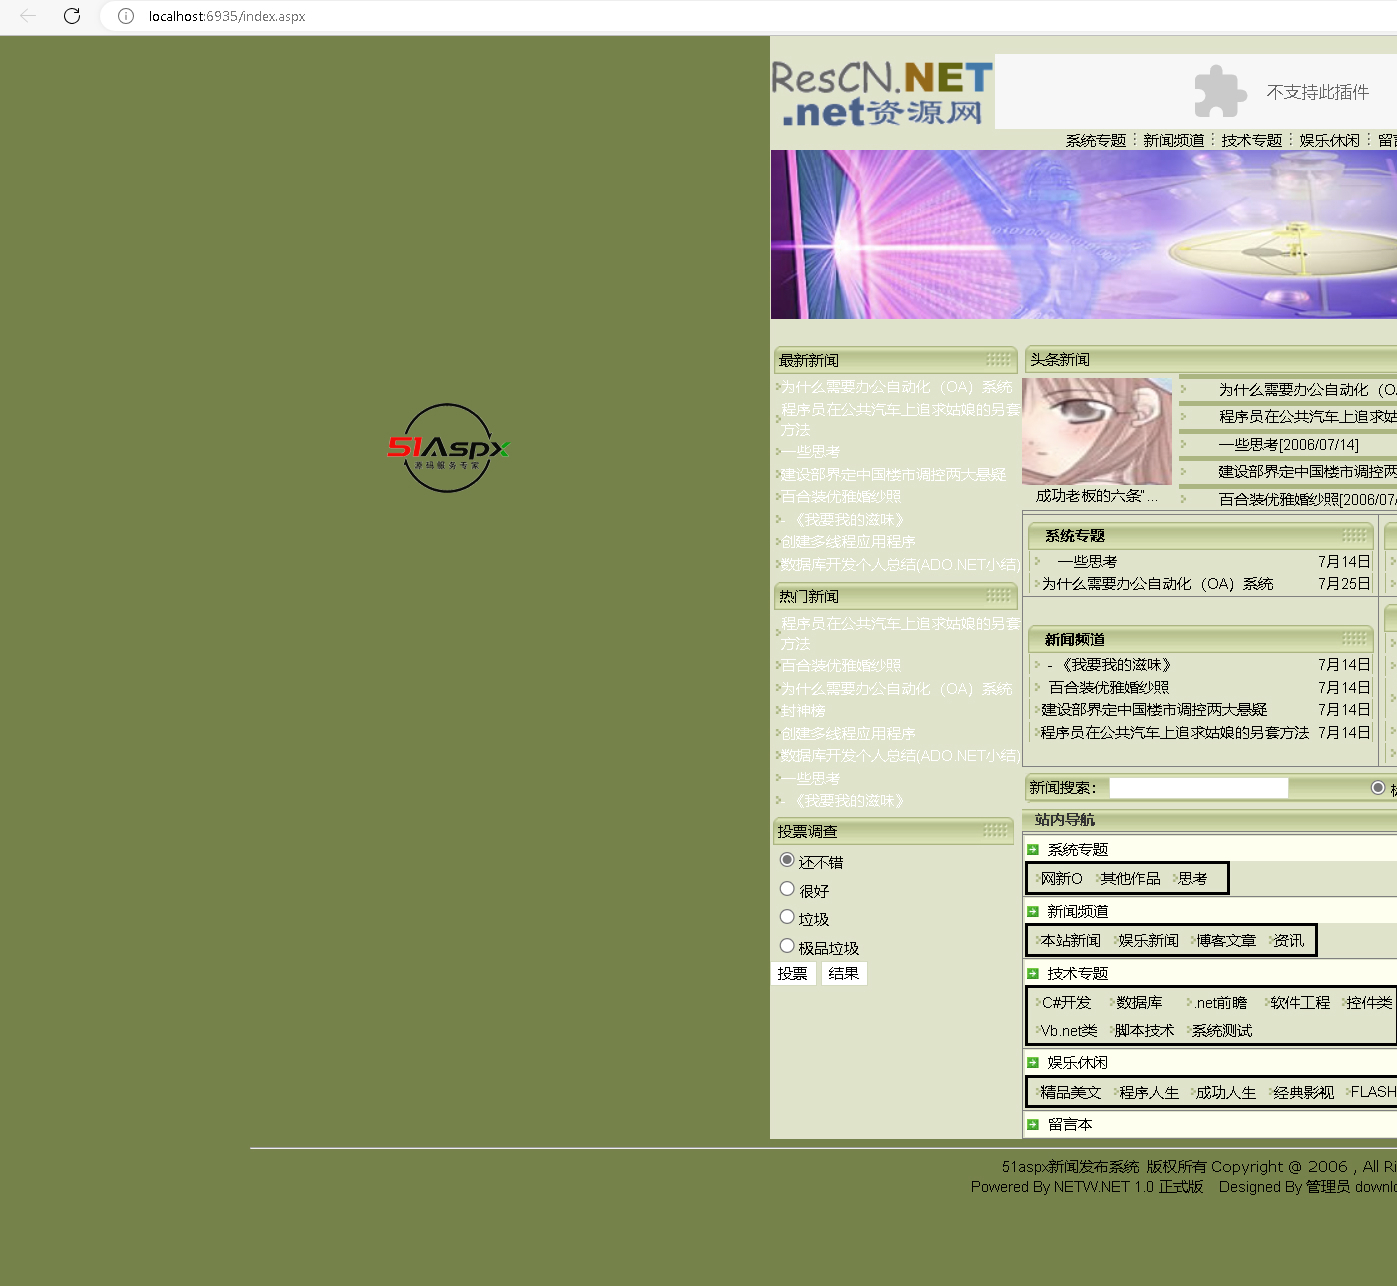Image resolution: width=1397 pixels, height=1286 pixels.
Task: Open 为什么需要办公自动化 in the 系统专题 panel
Action: coord(1157,584)
